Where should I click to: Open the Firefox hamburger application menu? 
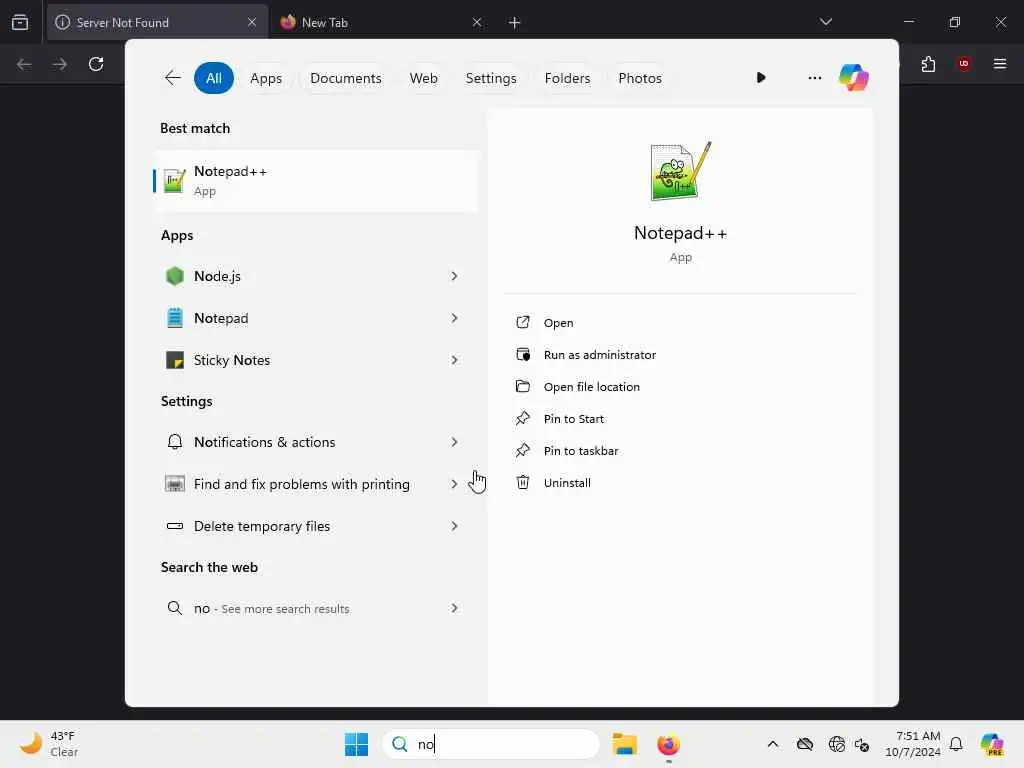999,63
